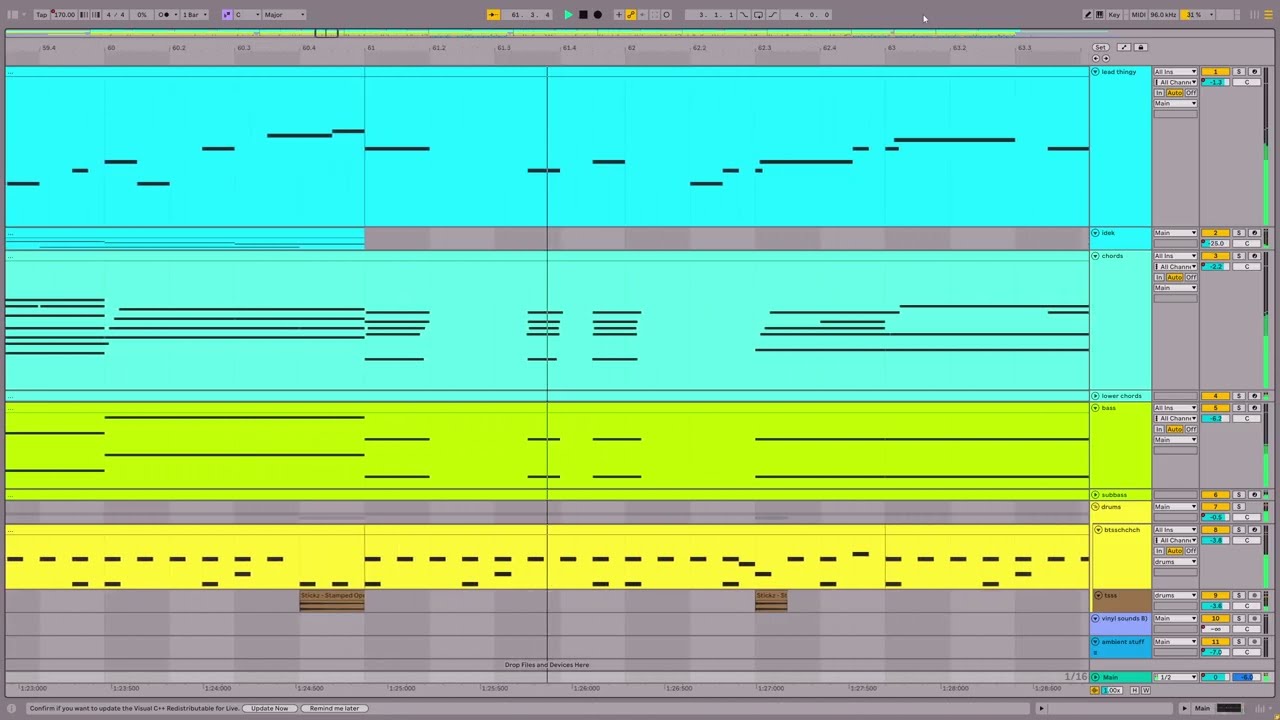Solo the chords track
Screen dimensions: 1280x720
tap(1238, 256)
